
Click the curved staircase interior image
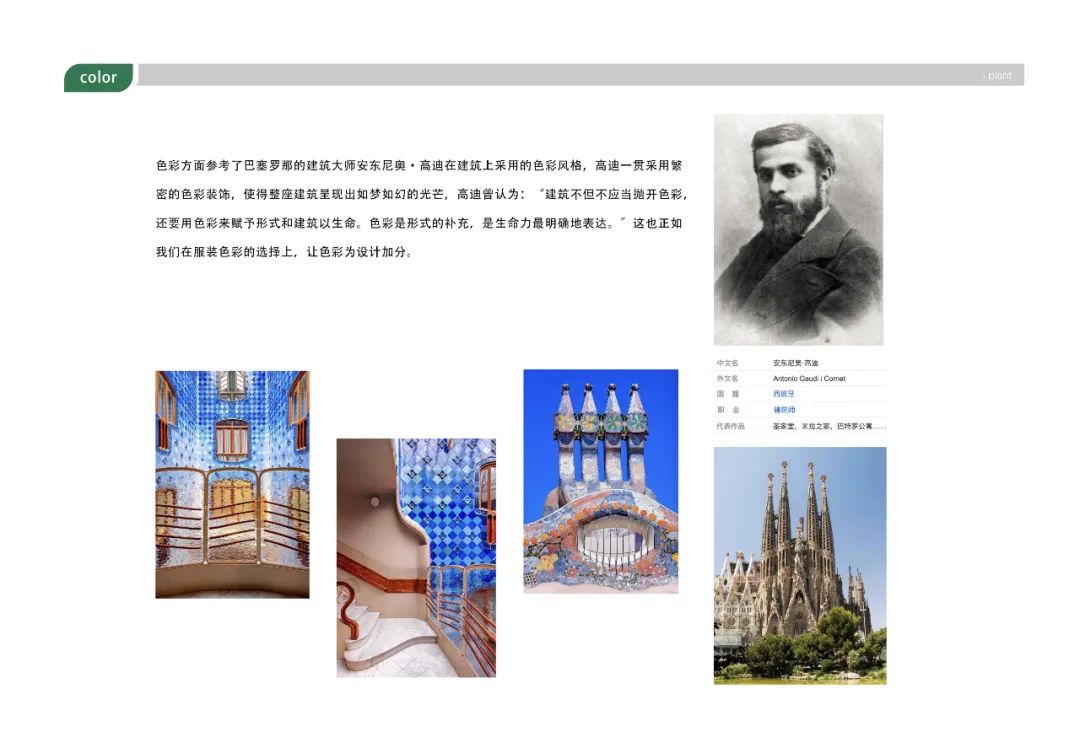(415, 557)
